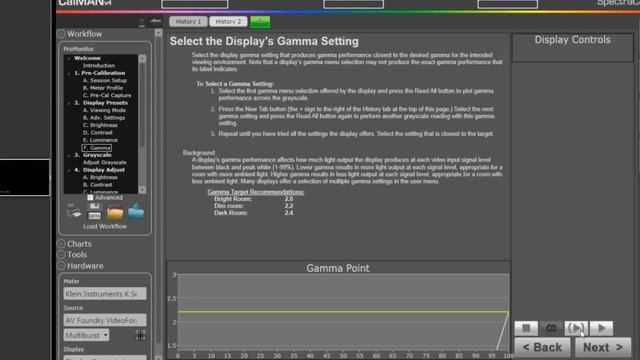Select D. Contrast under Display Presets
This screenshot has height=360, width=640.
tap(98, 132)
